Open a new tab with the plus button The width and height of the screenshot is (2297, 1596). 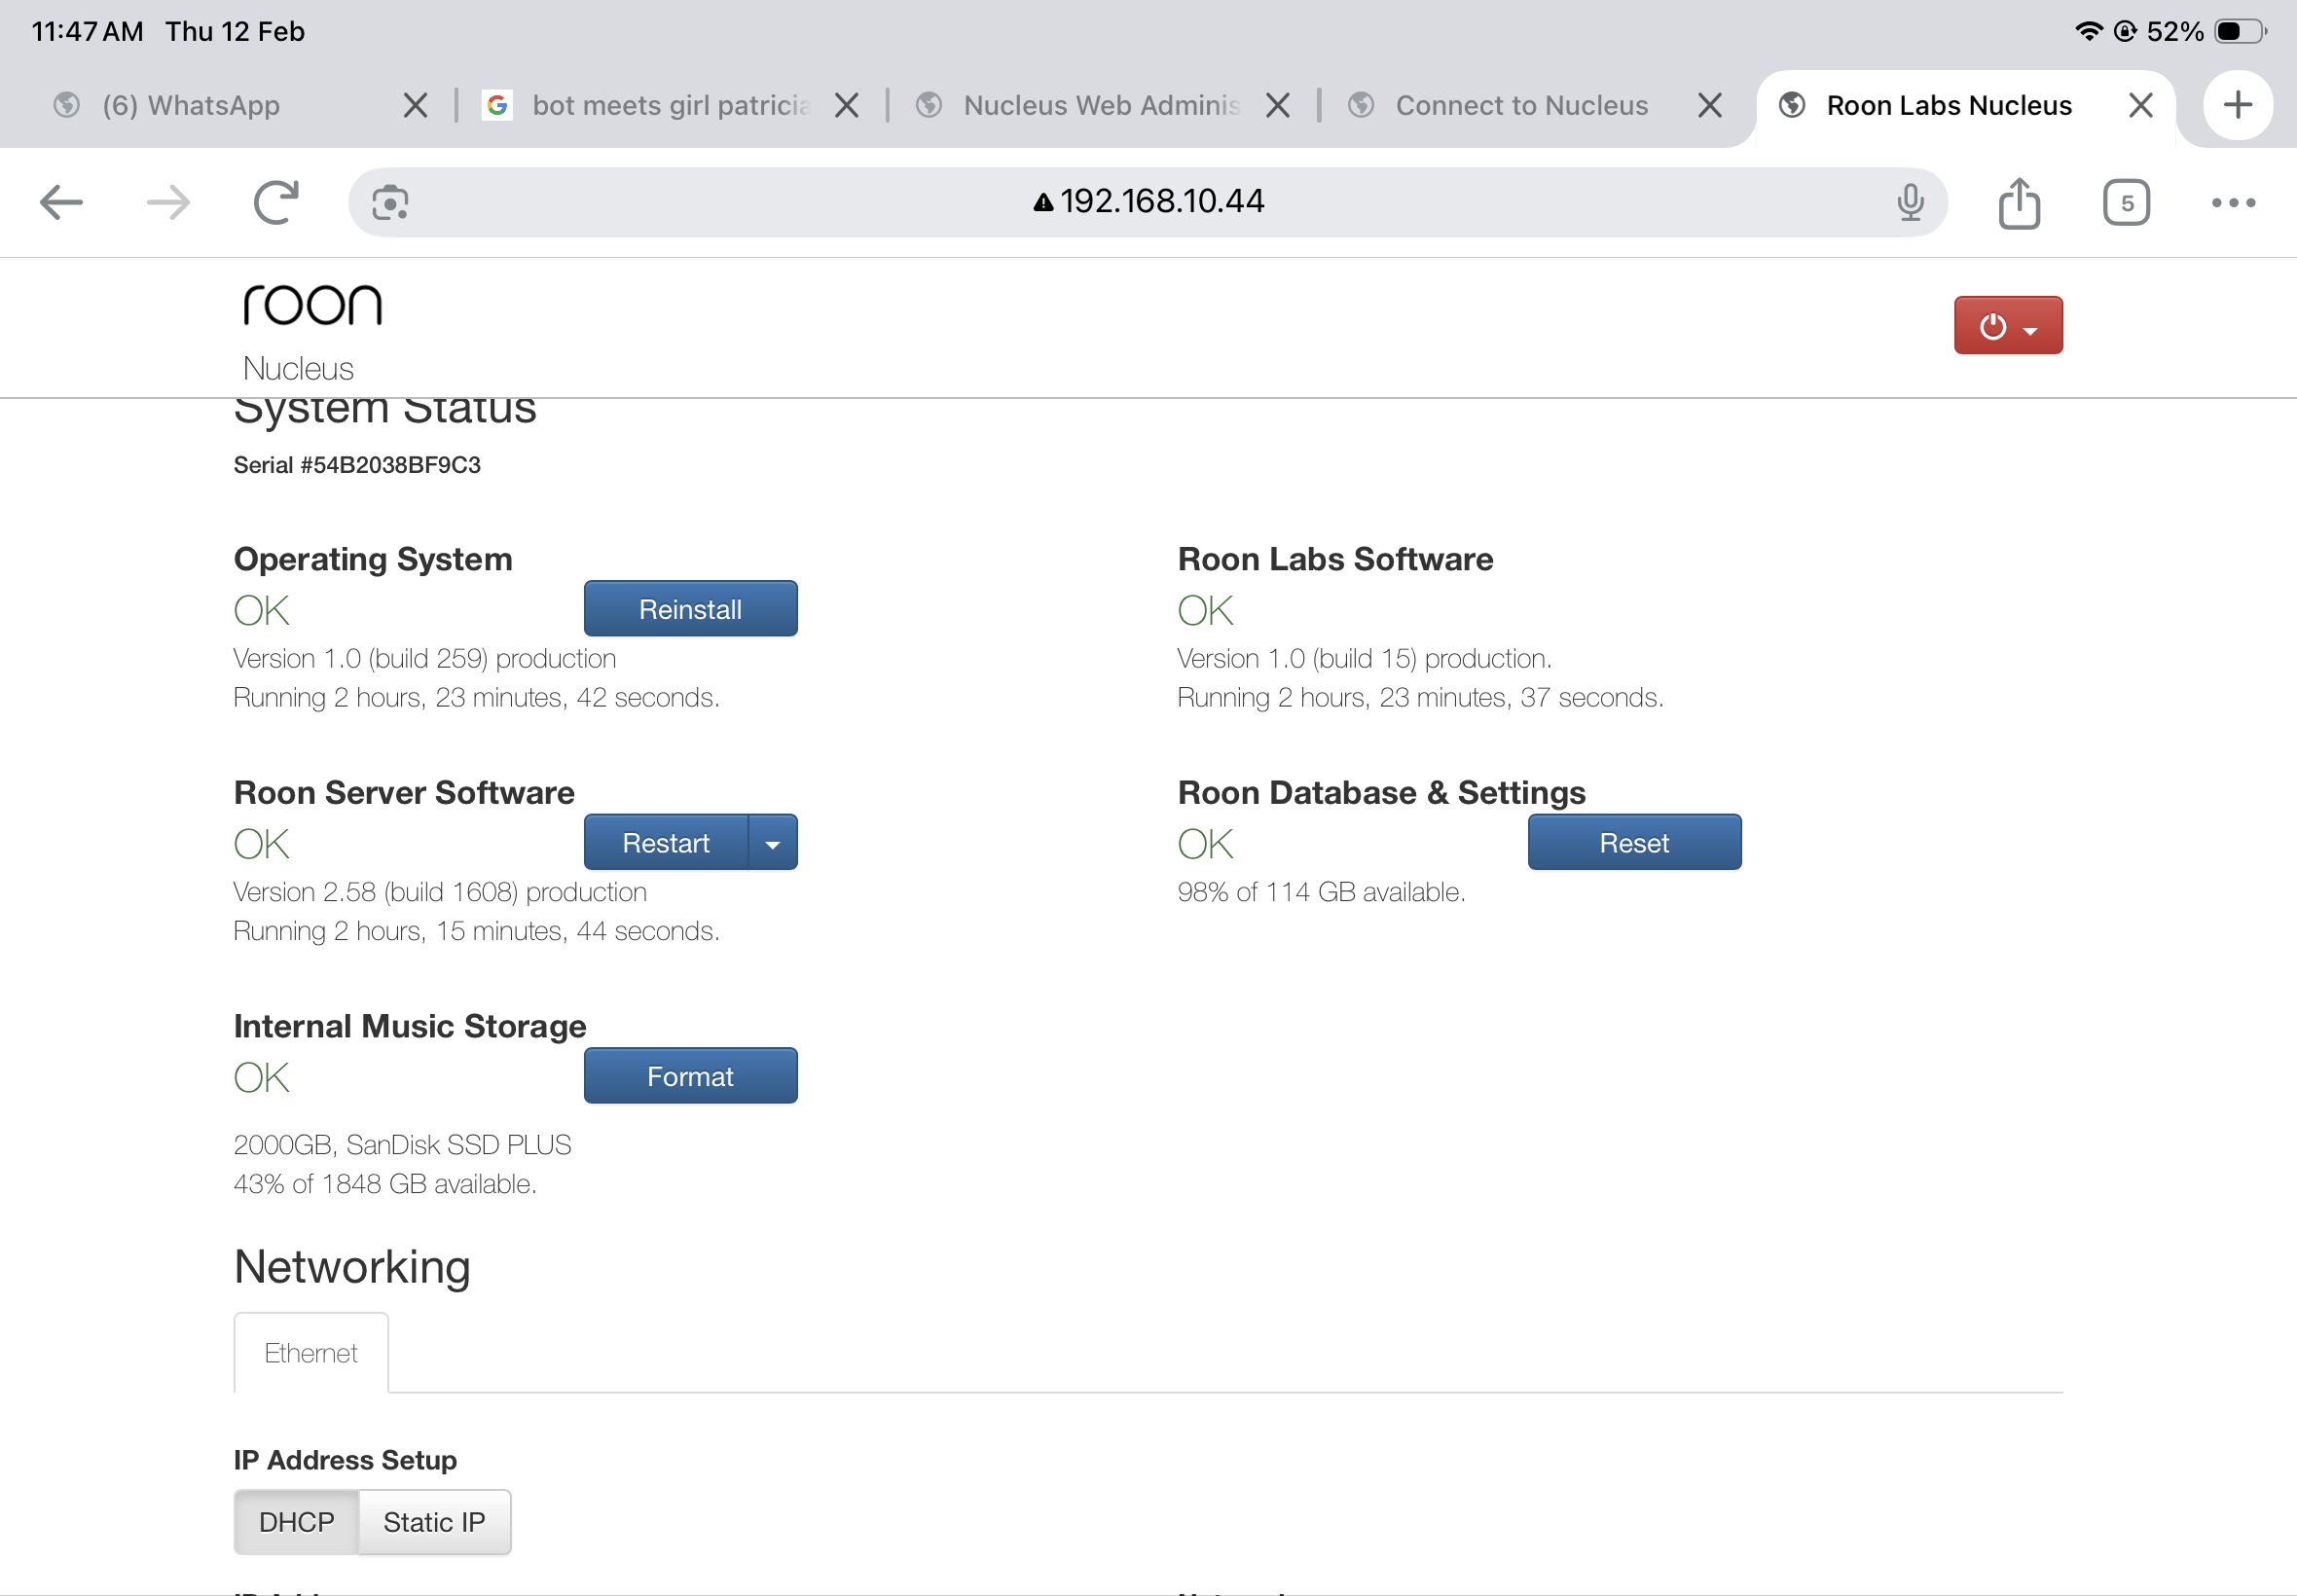click(x=2238, y=105)
